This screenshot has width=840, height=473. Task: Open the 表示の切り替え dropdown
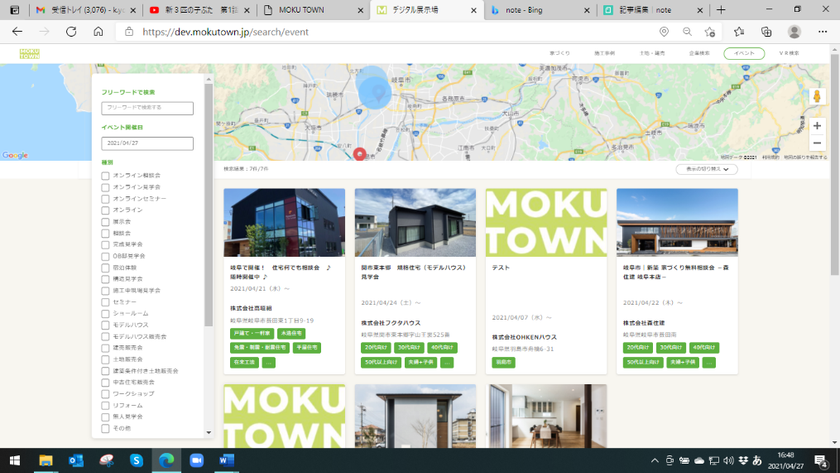point(706,169)
